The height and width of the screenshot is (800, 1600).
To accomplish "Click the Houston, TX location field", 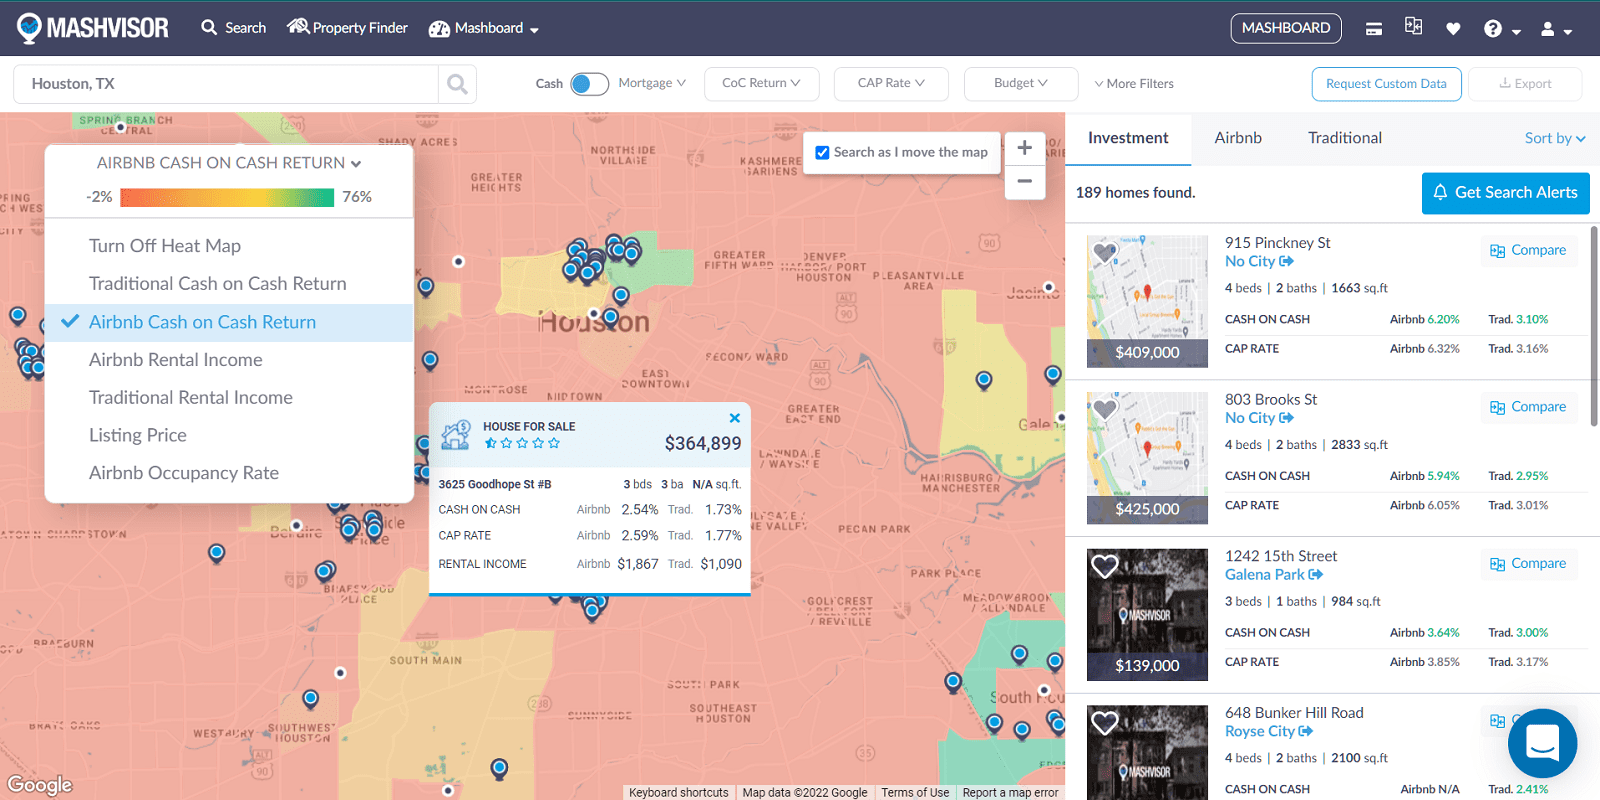I will tap(226, 84).
